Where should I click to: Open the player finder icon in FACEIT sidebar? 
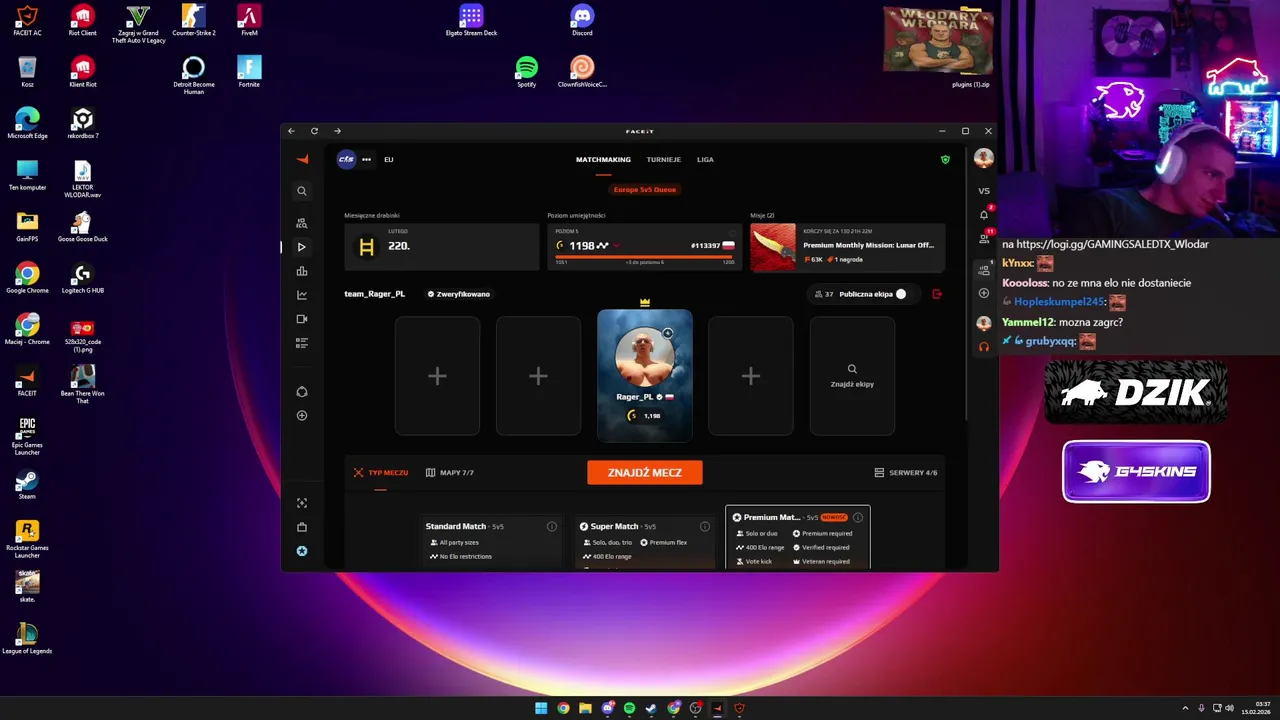(302, 223)
